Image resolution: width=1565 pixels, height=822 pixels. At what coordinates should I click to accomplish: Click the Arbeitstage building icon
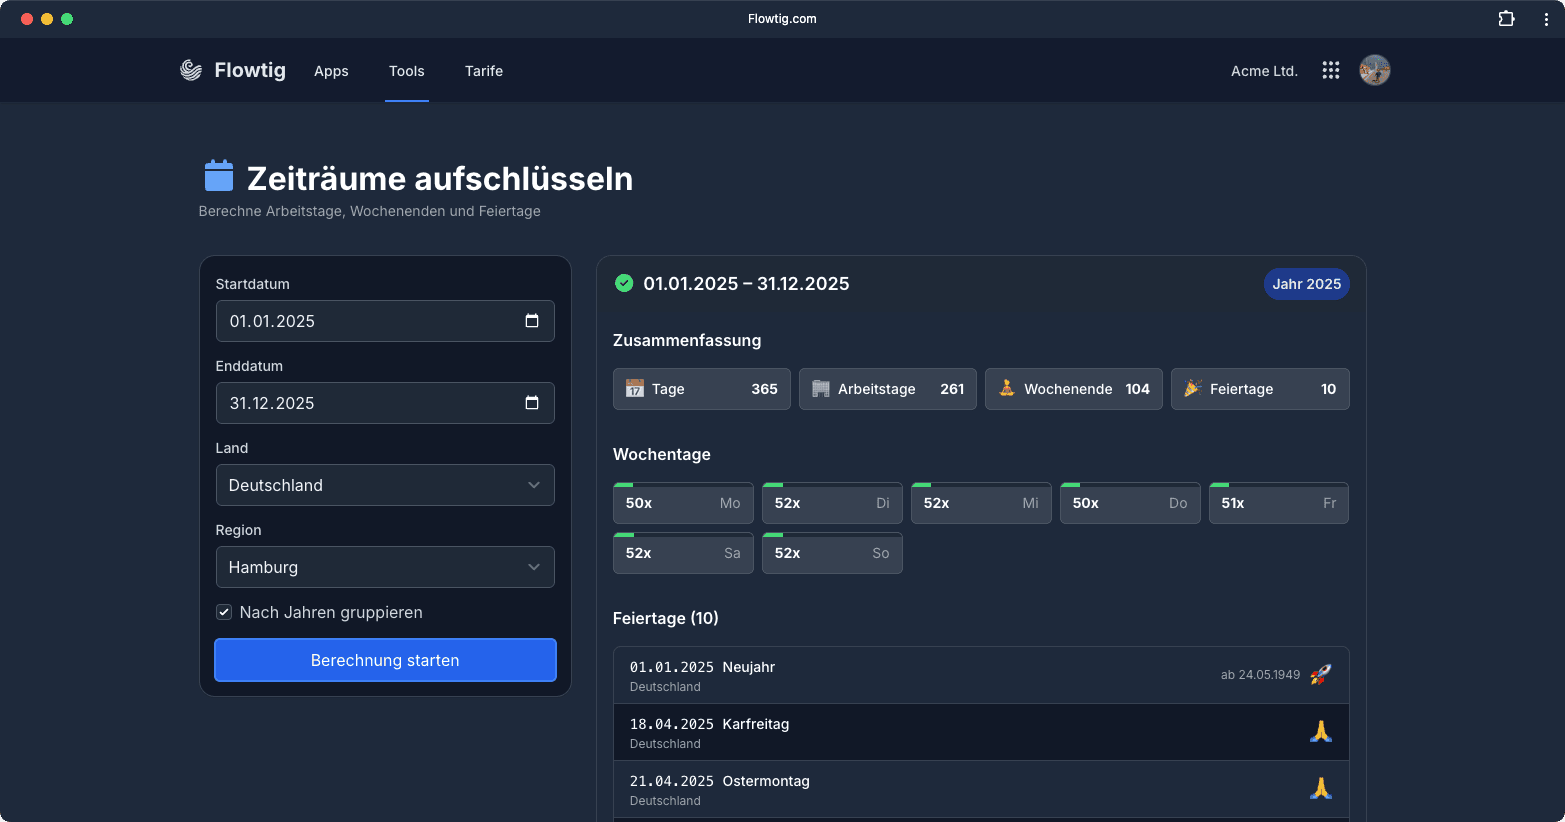tap(821, 389)
